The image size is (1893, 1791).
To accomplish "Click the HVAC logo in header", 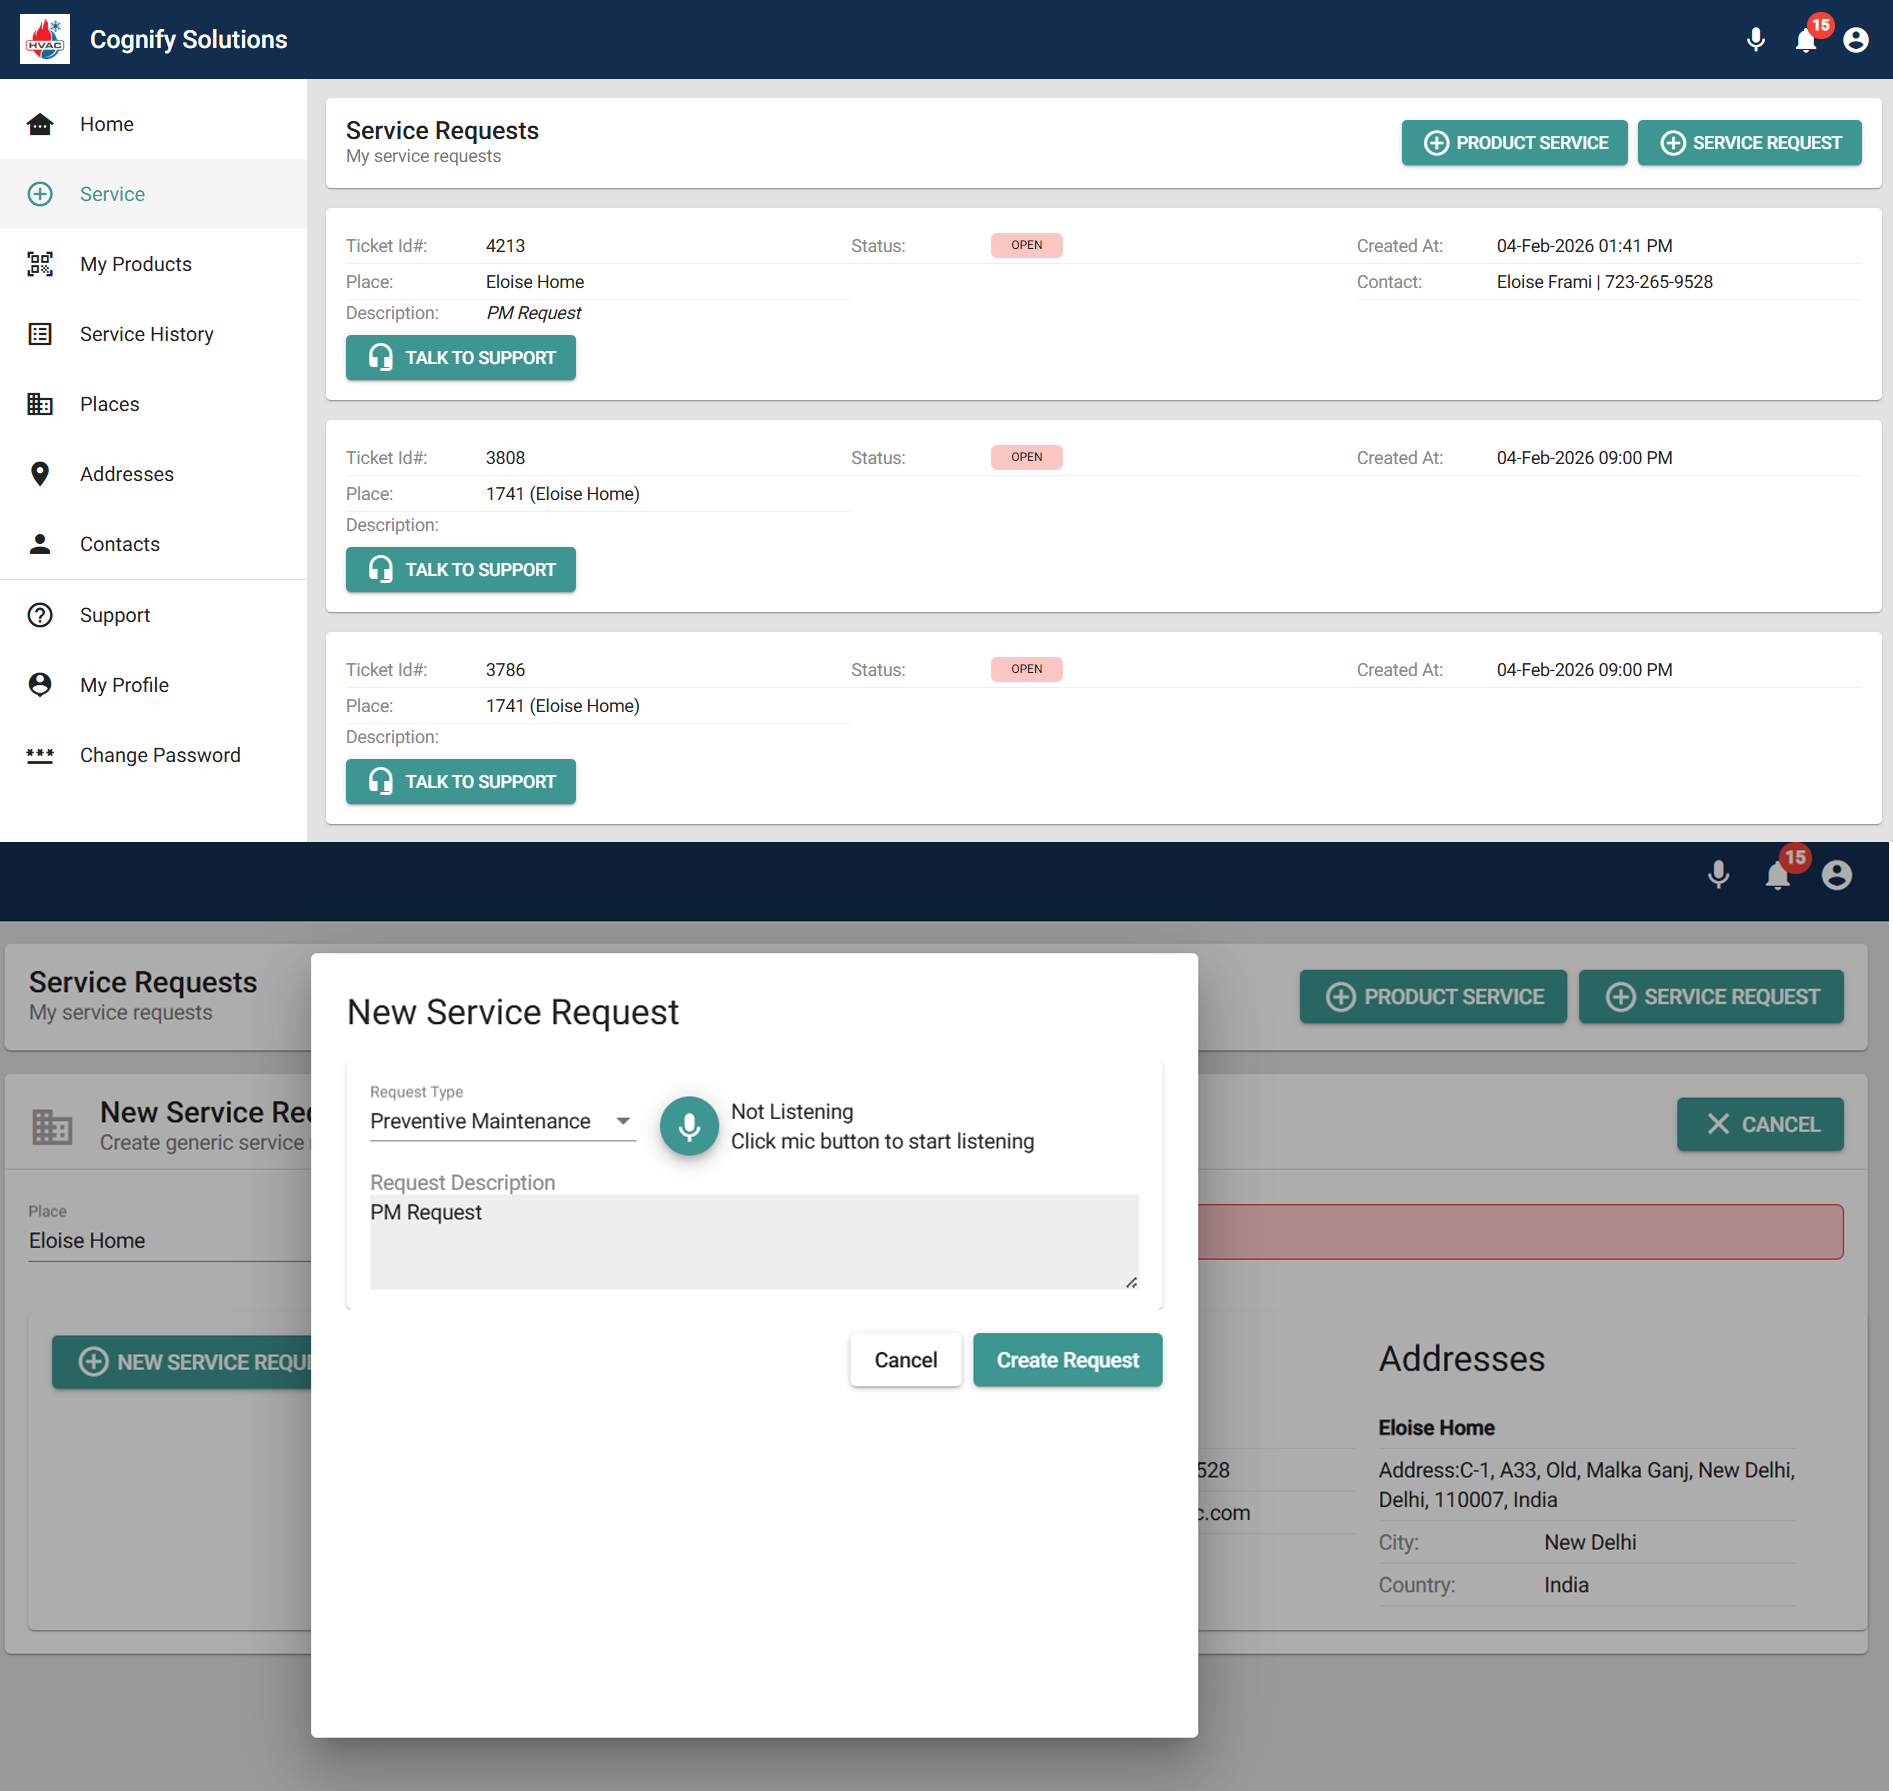I will pyautogui.click(x=45, y=39).
